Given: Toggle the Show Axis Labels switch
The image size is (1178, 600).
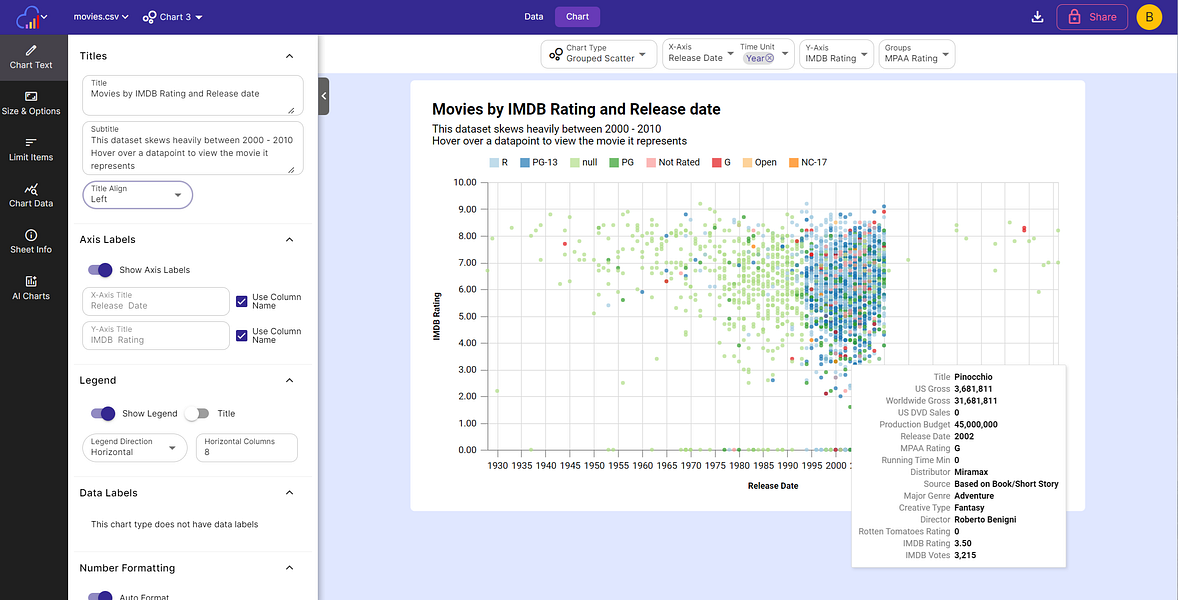Looking at the screenshot, I should (x=100, y=270).
